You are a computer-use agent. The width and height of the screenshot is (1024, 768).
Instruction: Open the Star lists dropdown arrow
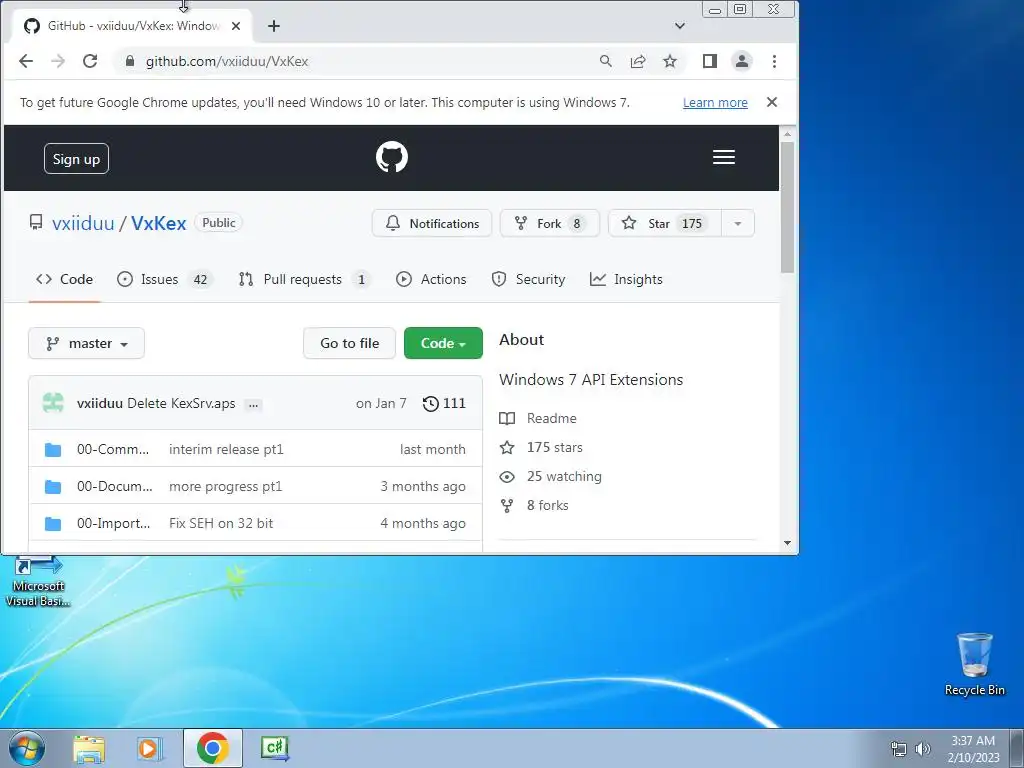[738, 223]
